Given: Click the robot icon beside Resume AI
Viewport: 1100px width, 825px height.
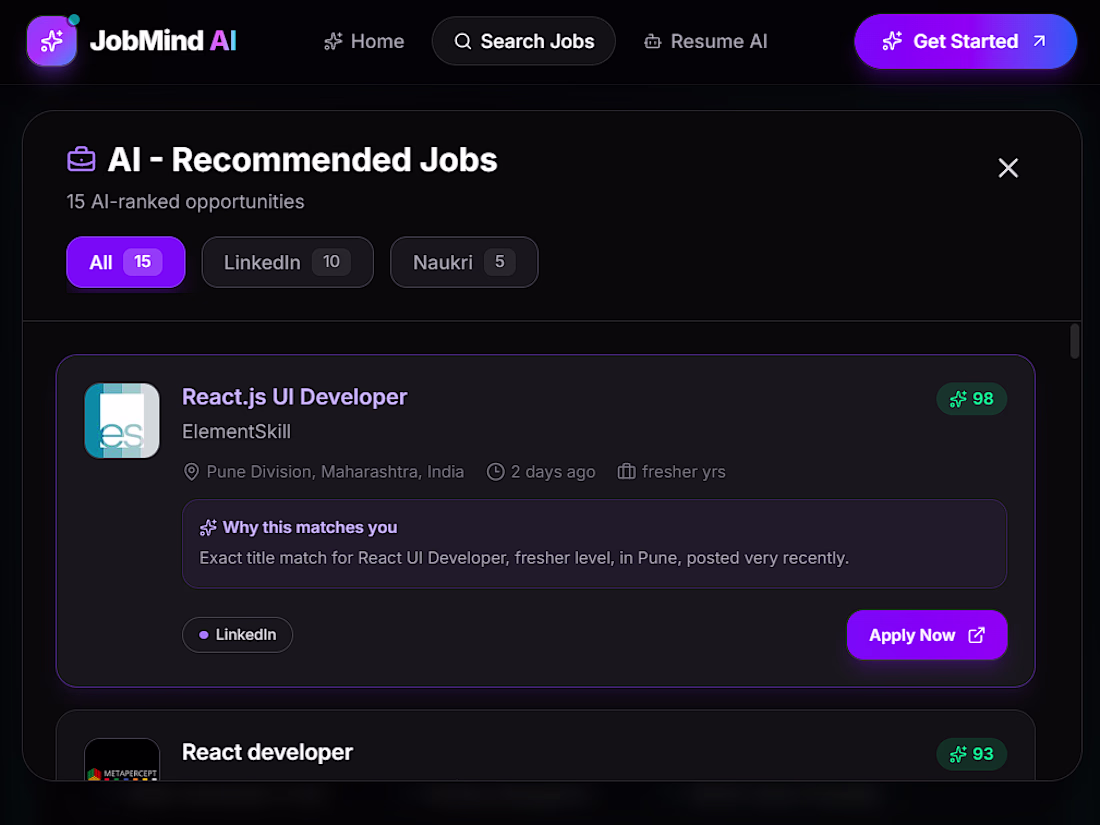Looking at the screenshot, I should pos(652,41).
